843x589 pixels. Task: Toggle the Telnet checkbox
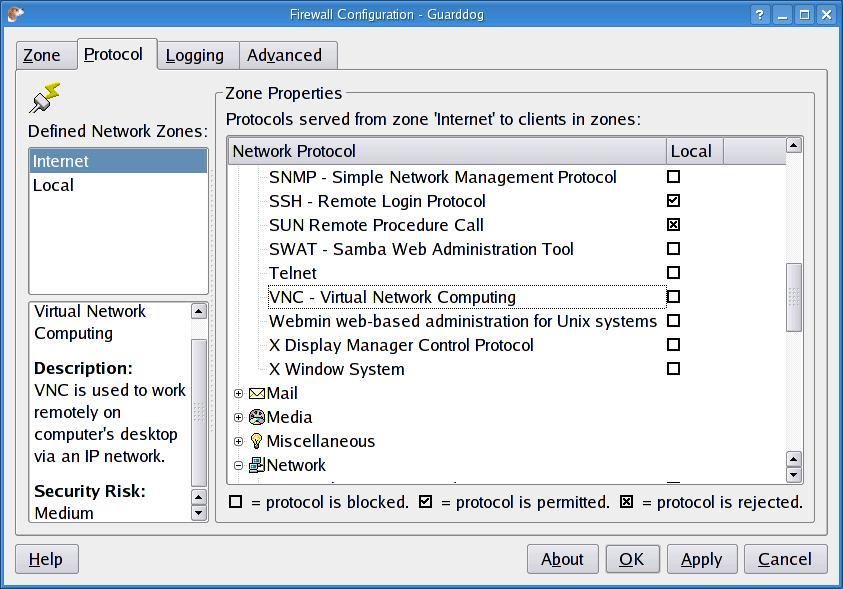coord(673,272)
